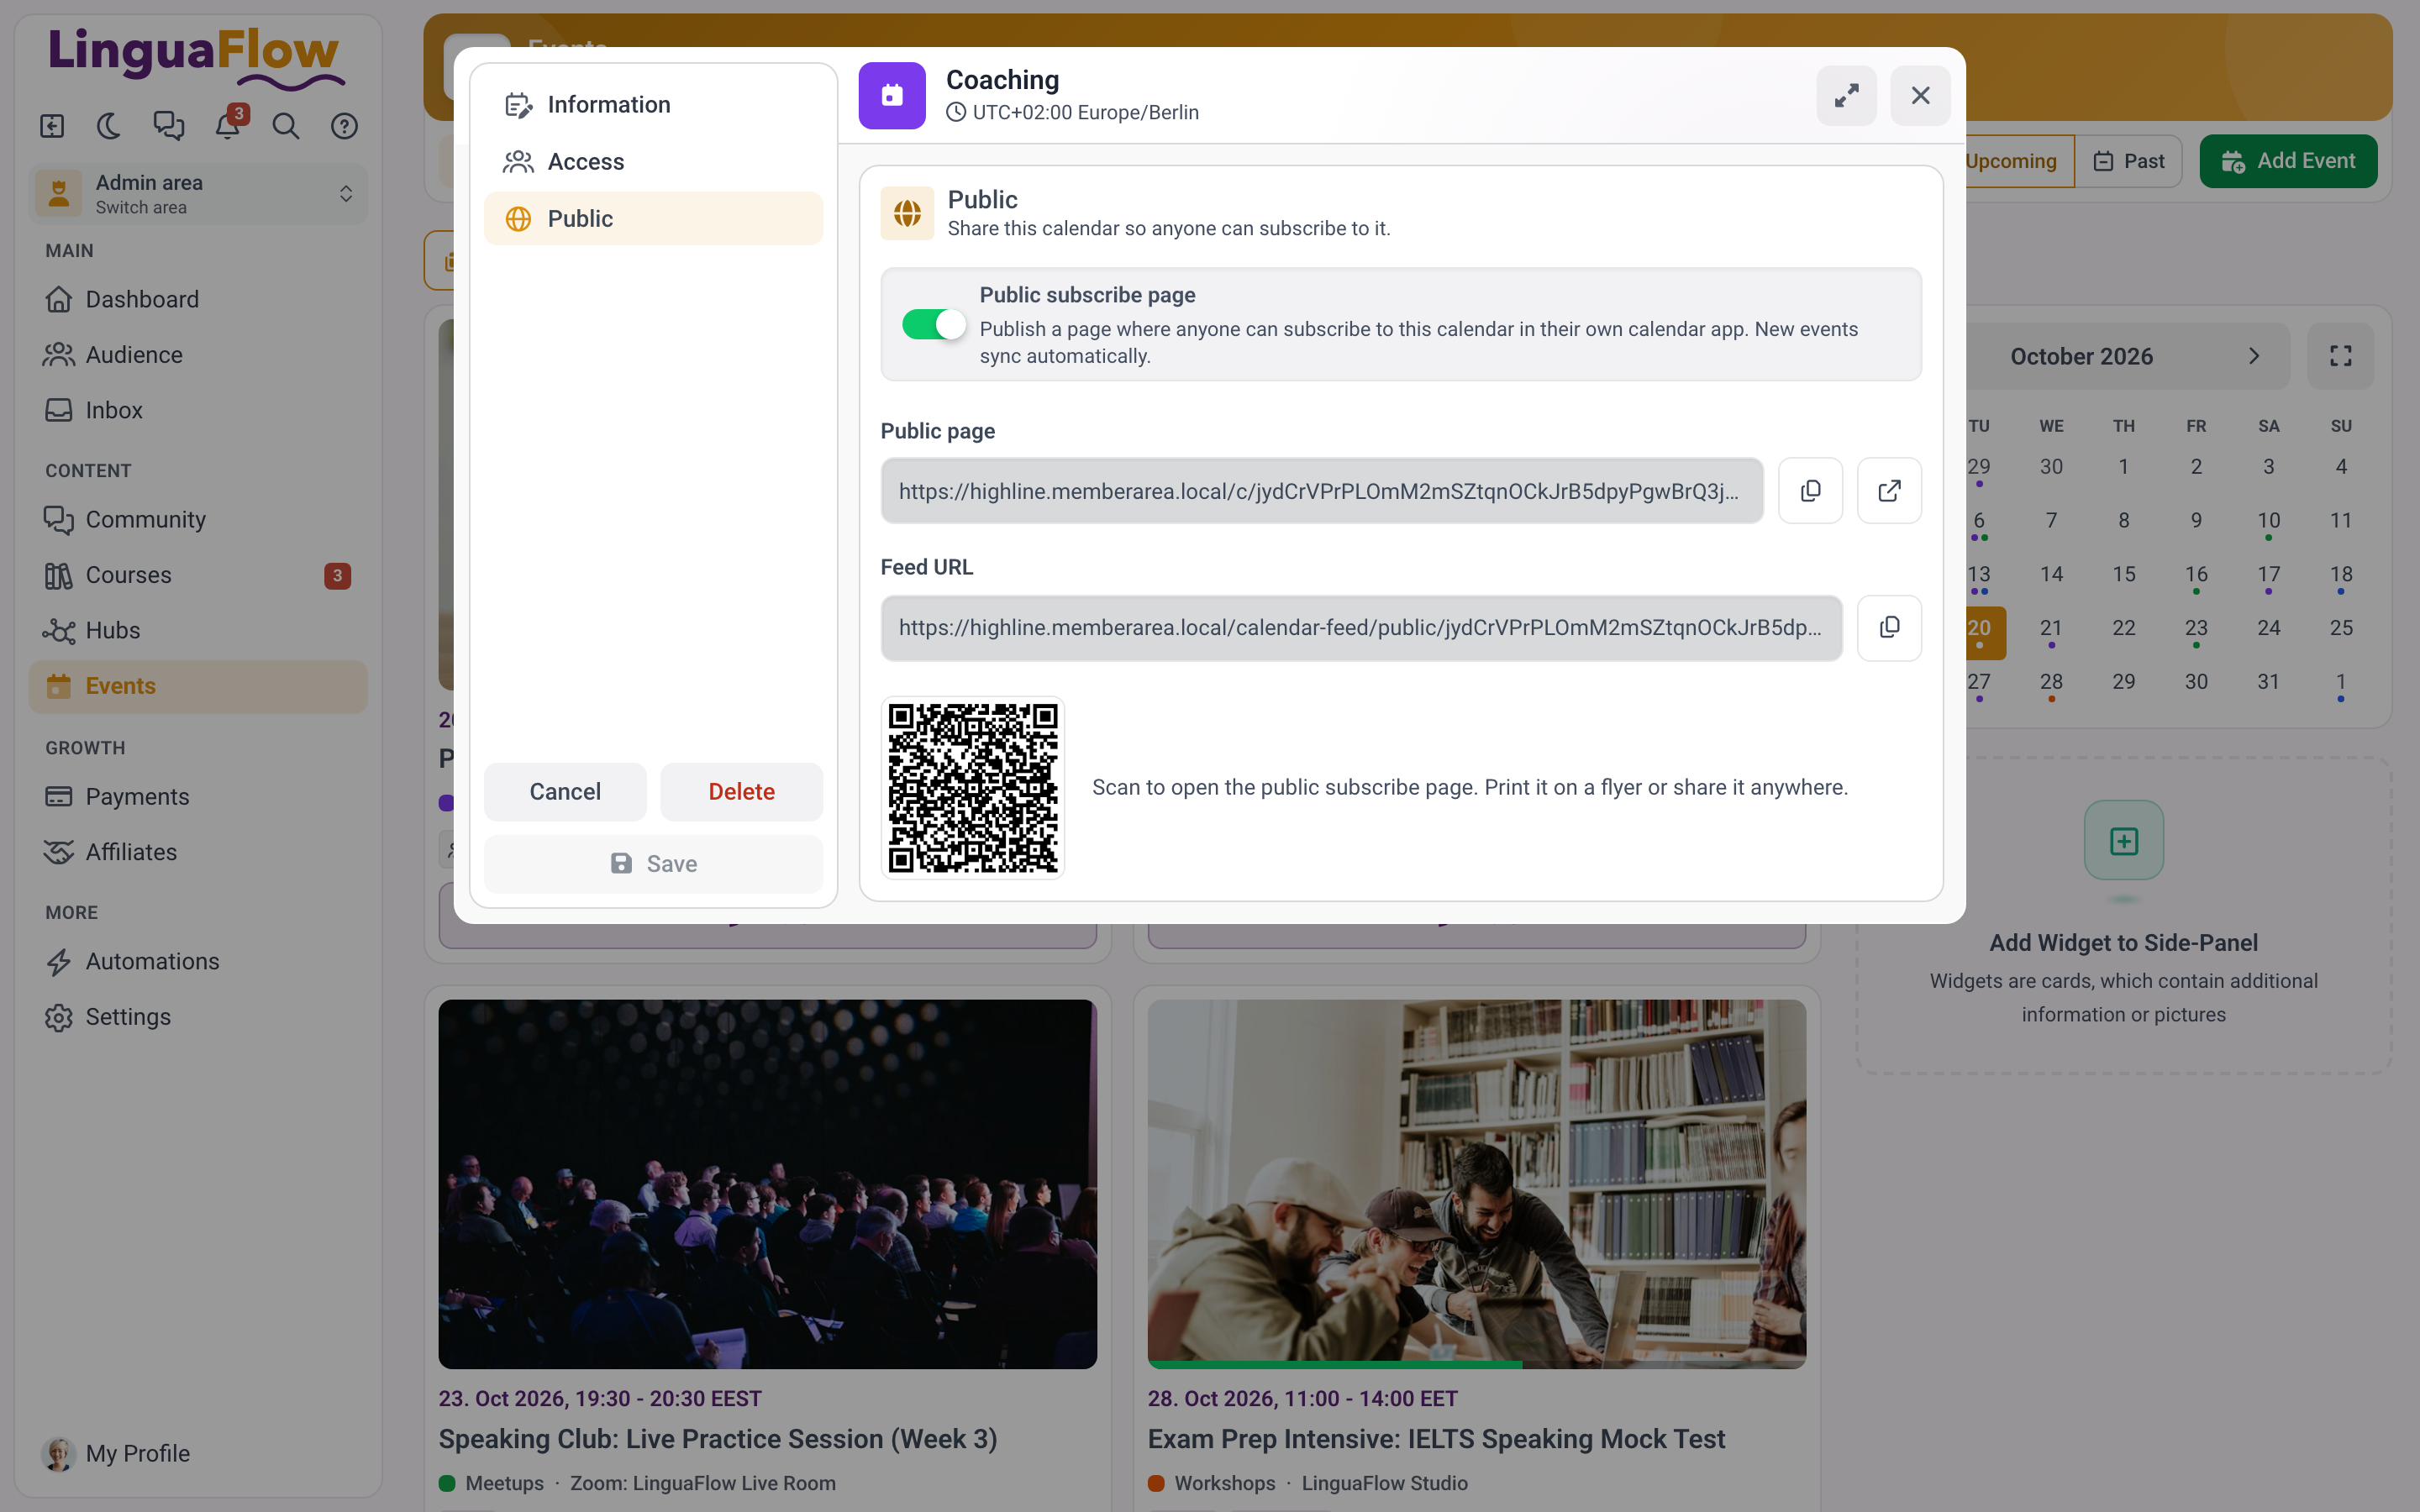Go to next month after October 2026
2420x1512 pixels.
tap(2254, 356)
